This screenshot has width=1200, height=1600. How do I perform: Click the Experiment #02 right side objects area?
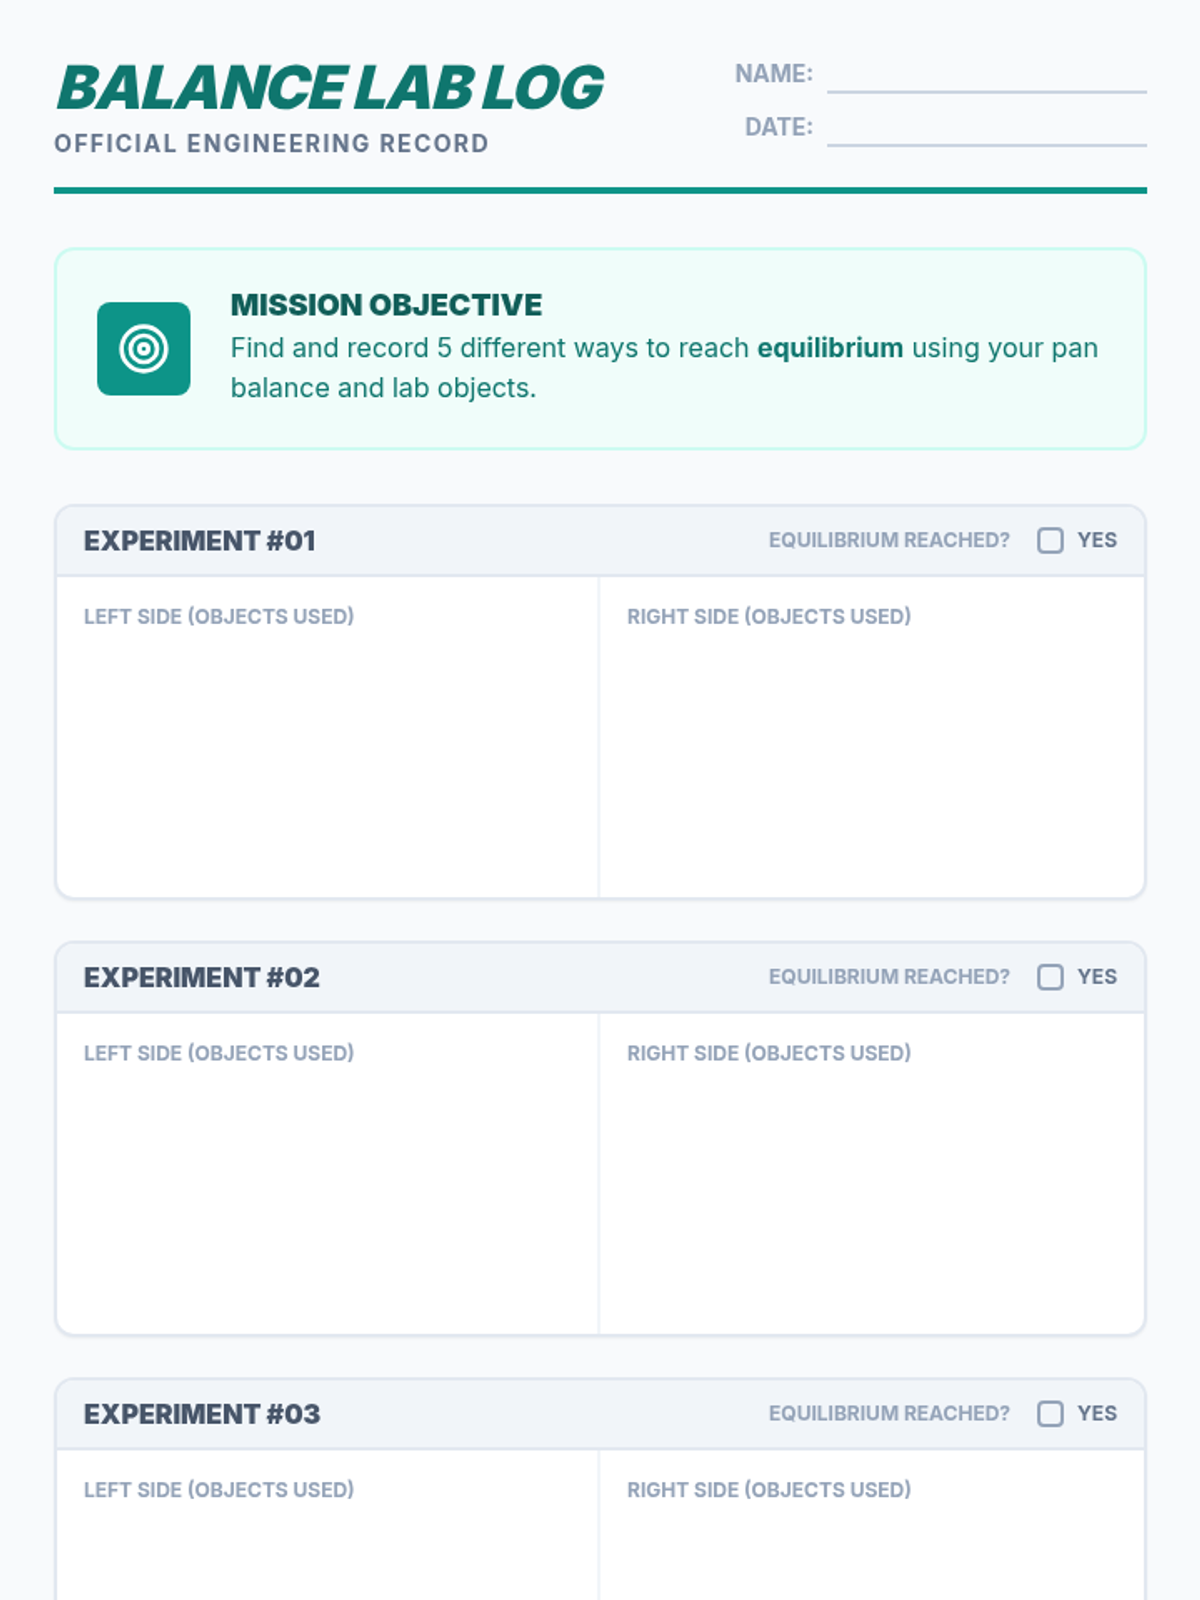871,1173
